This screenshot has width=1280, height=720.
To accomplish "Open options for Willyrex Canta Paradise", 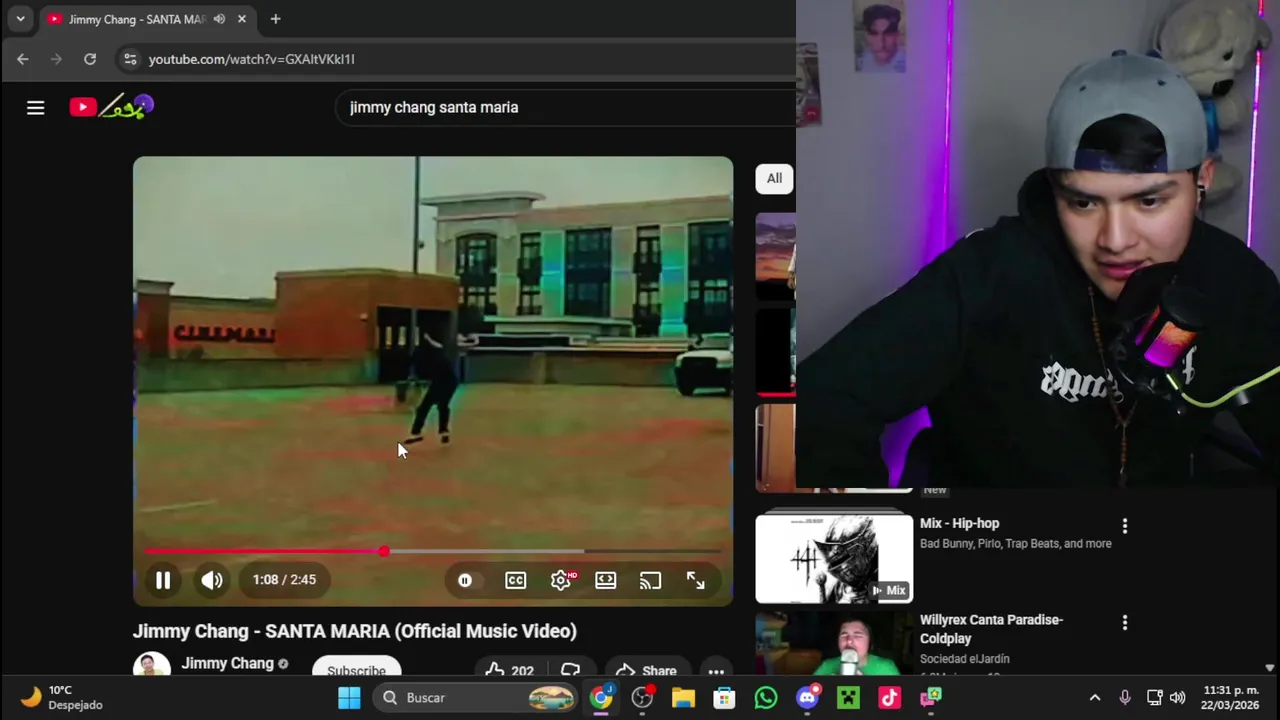I will click(1125, 623).
